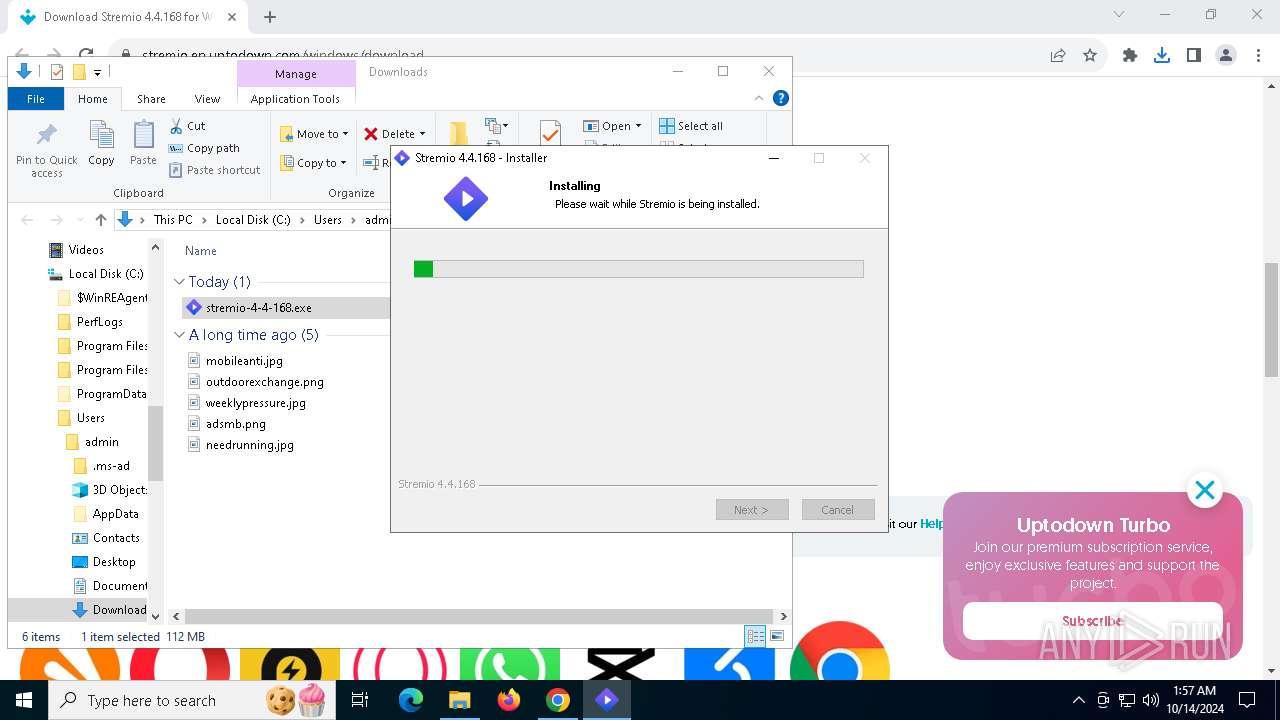Switch to details view icon
1280x720 pixels.
756,636
